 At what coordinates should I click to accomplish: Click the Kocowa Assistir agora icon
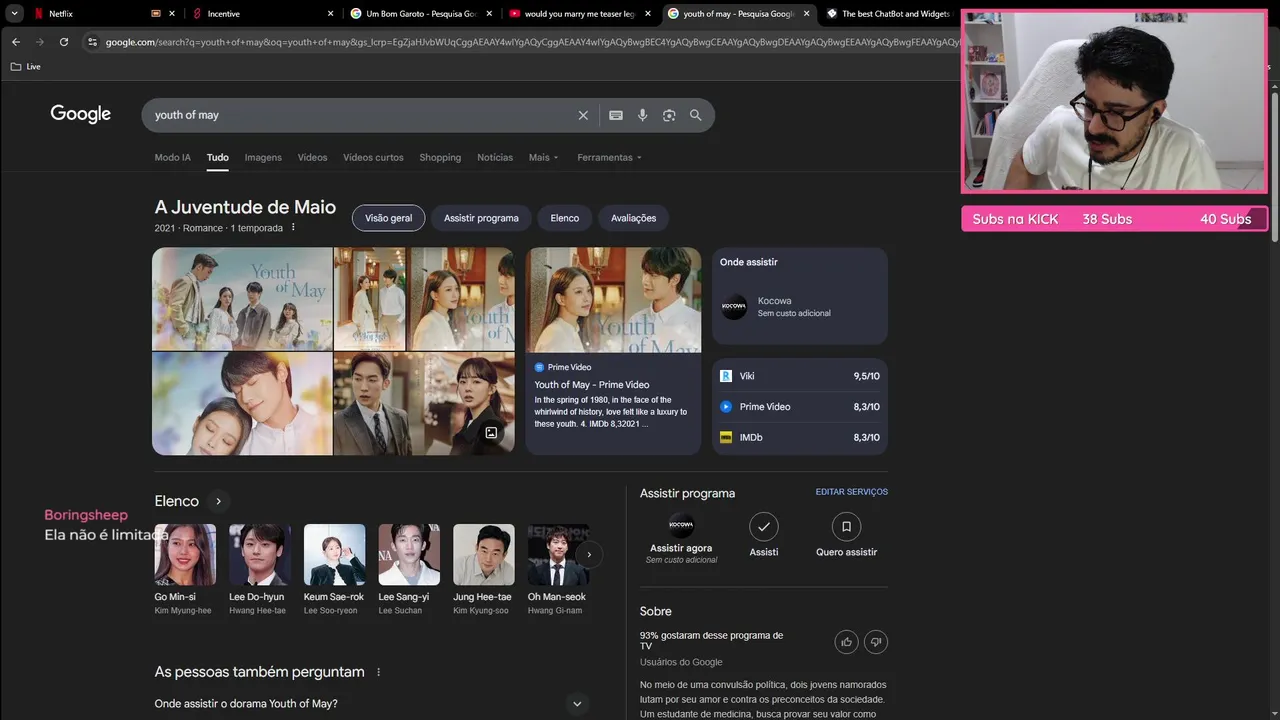click(x=681, y=526)
